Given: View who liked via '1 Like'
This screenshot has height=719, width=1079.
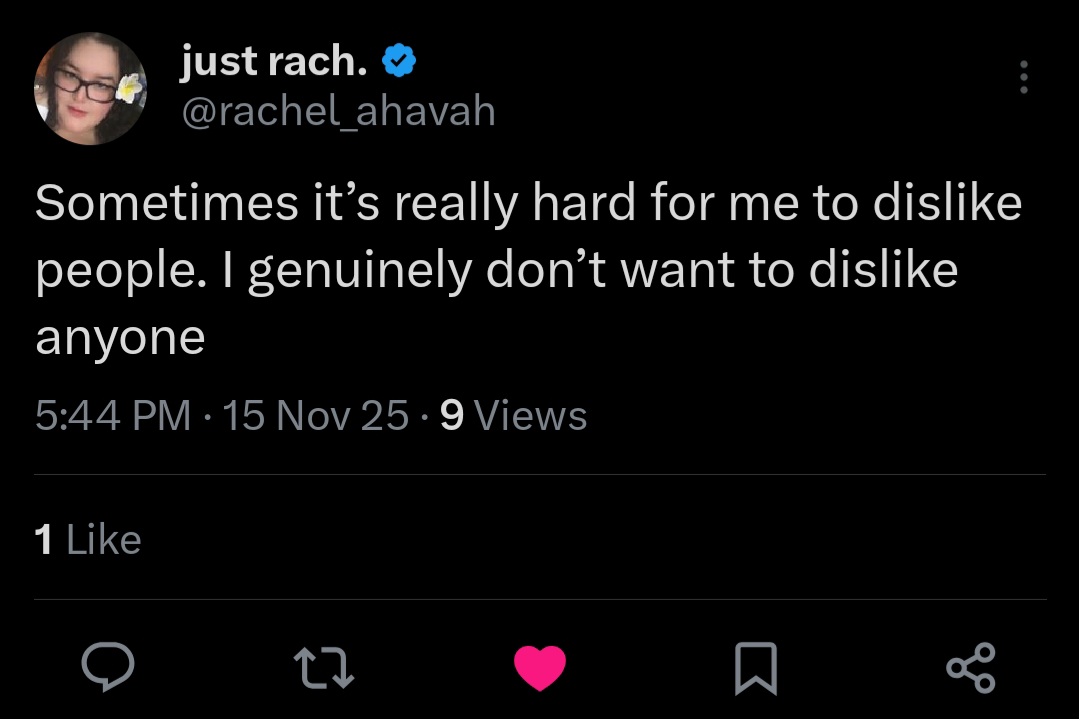Looking at the screenshot, I should 88,540.
